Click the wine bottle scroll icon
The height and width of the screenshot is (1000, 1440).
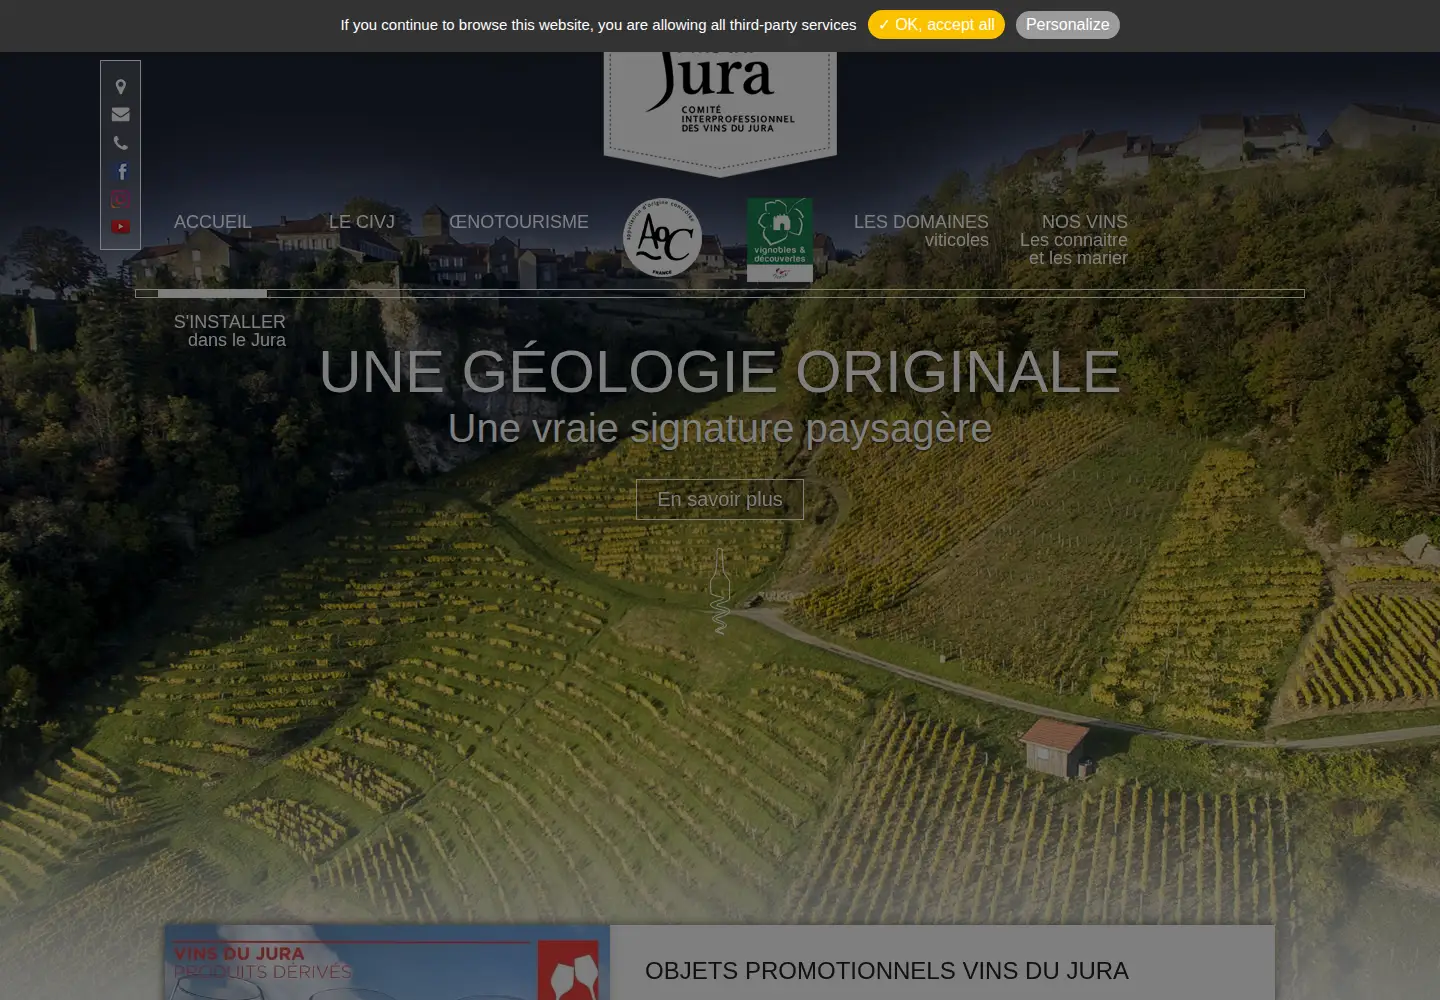point(720,590)
